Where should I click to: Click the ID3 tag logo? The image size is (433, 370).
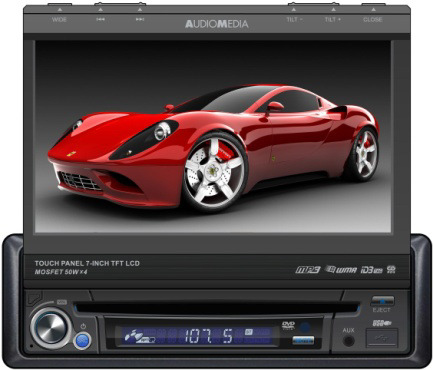coord(371,270)
